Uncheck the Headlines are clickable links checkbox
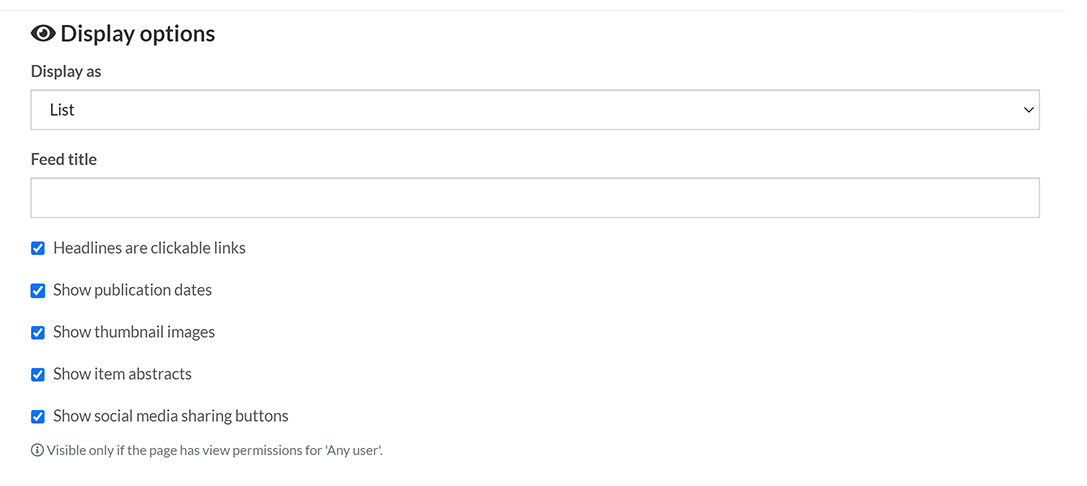This screenshot has height=486, width=1087. tap(38, 248)
